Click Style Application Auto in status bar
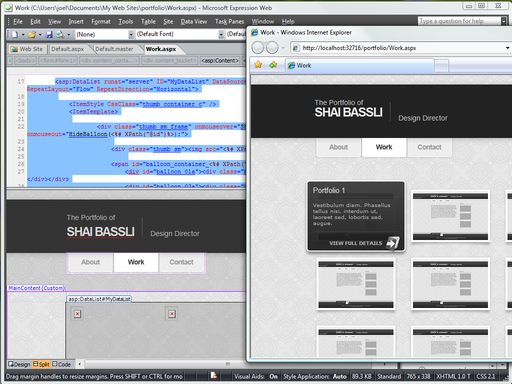Viewport: 512px width, 384px height. [x=315, y=376]
